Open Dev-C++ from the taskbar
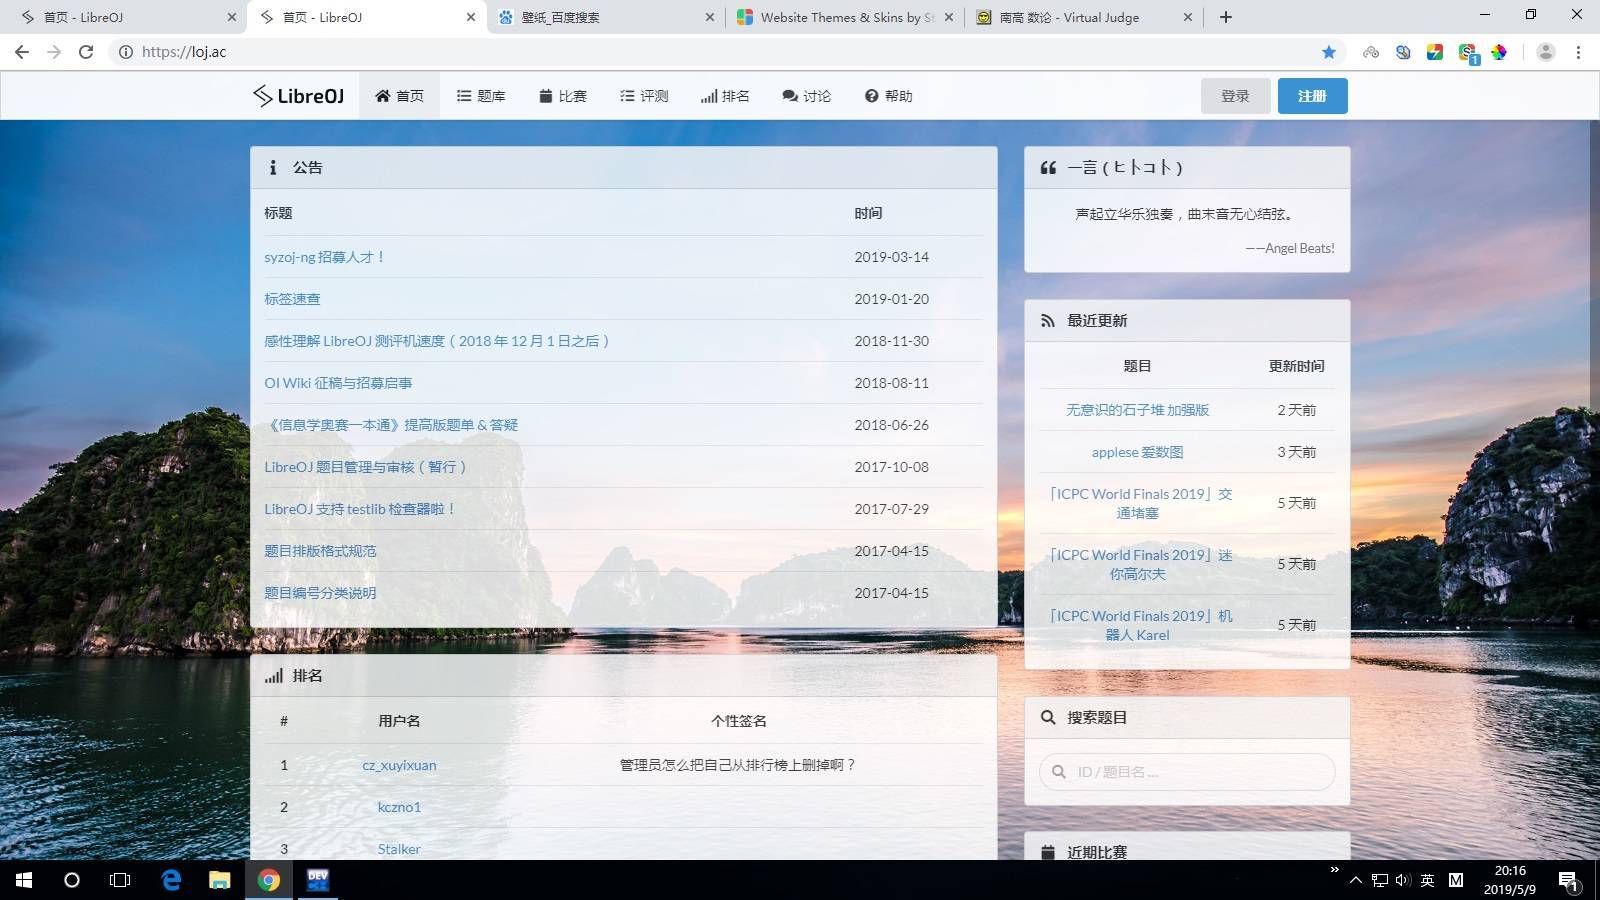Image resolution: width=1600 pixels, height=900 pixels. point(317,880)
